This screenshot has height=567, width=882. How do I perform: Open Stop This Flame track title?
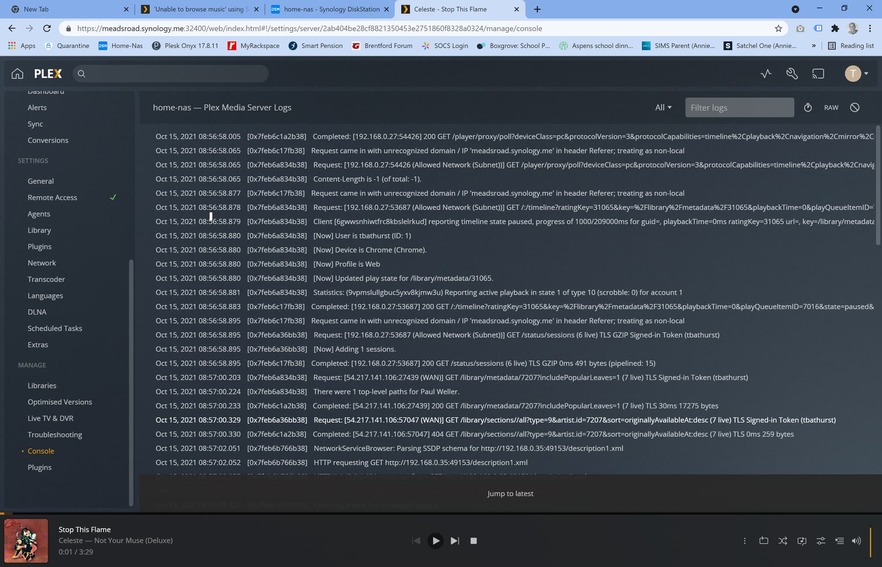click(x=84, y=529)
